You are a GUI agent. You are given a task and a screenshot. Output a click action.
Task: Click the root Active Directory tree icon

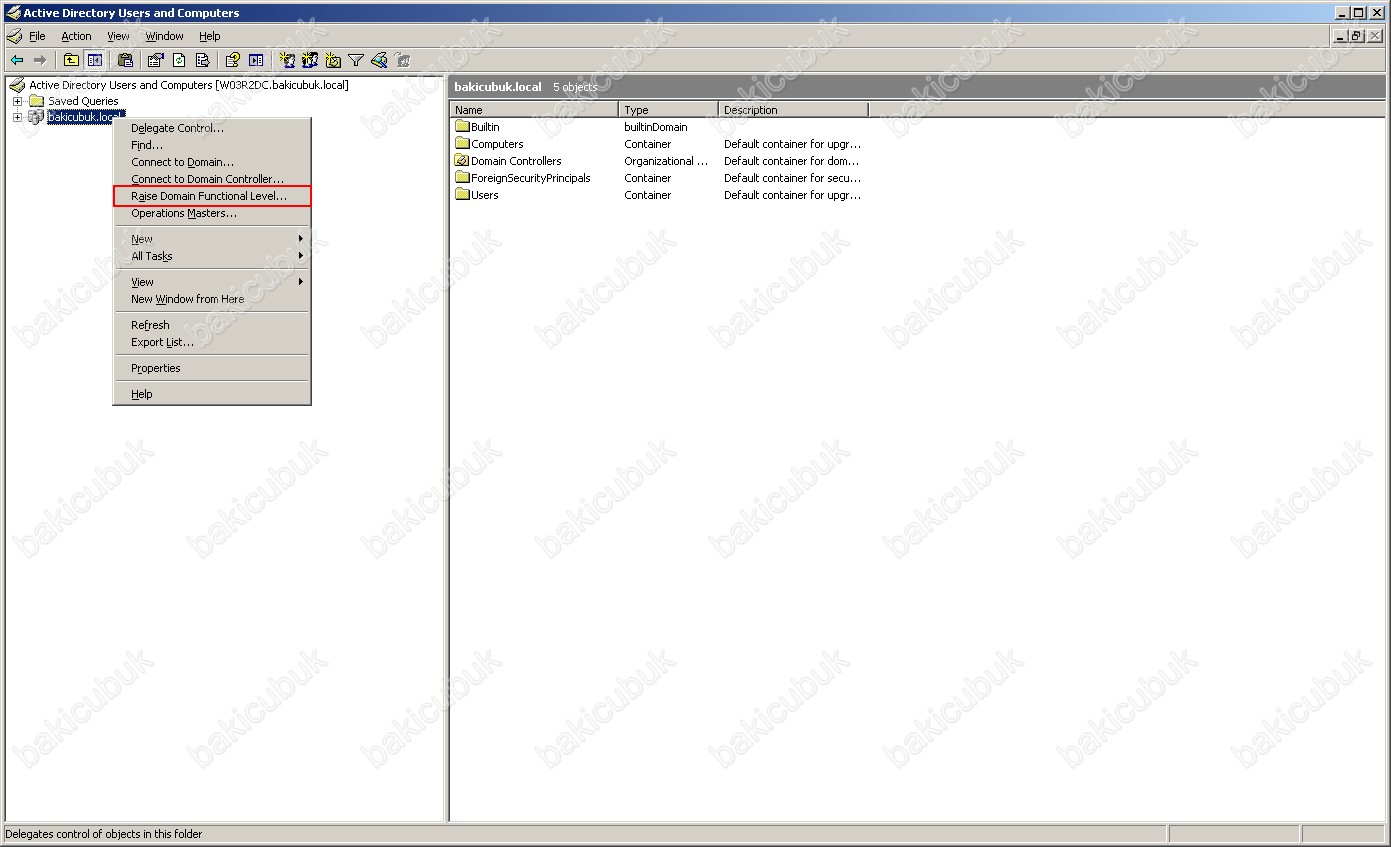[x=17, y=85]
